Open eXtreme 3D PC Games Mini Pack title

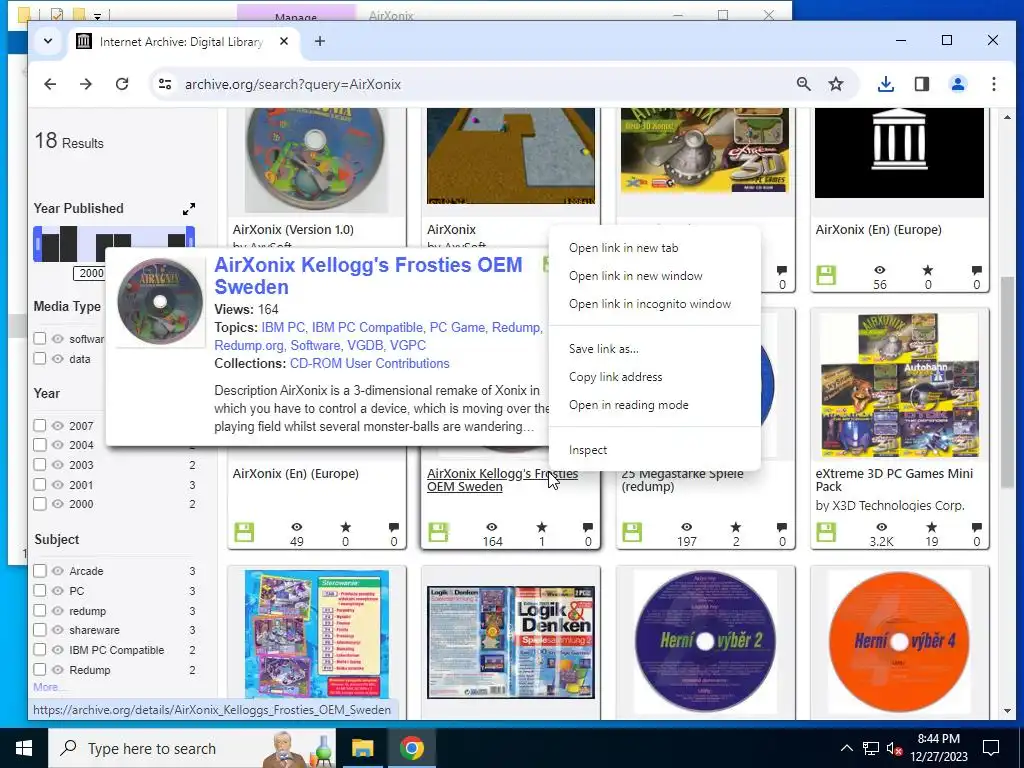(894, 480)
